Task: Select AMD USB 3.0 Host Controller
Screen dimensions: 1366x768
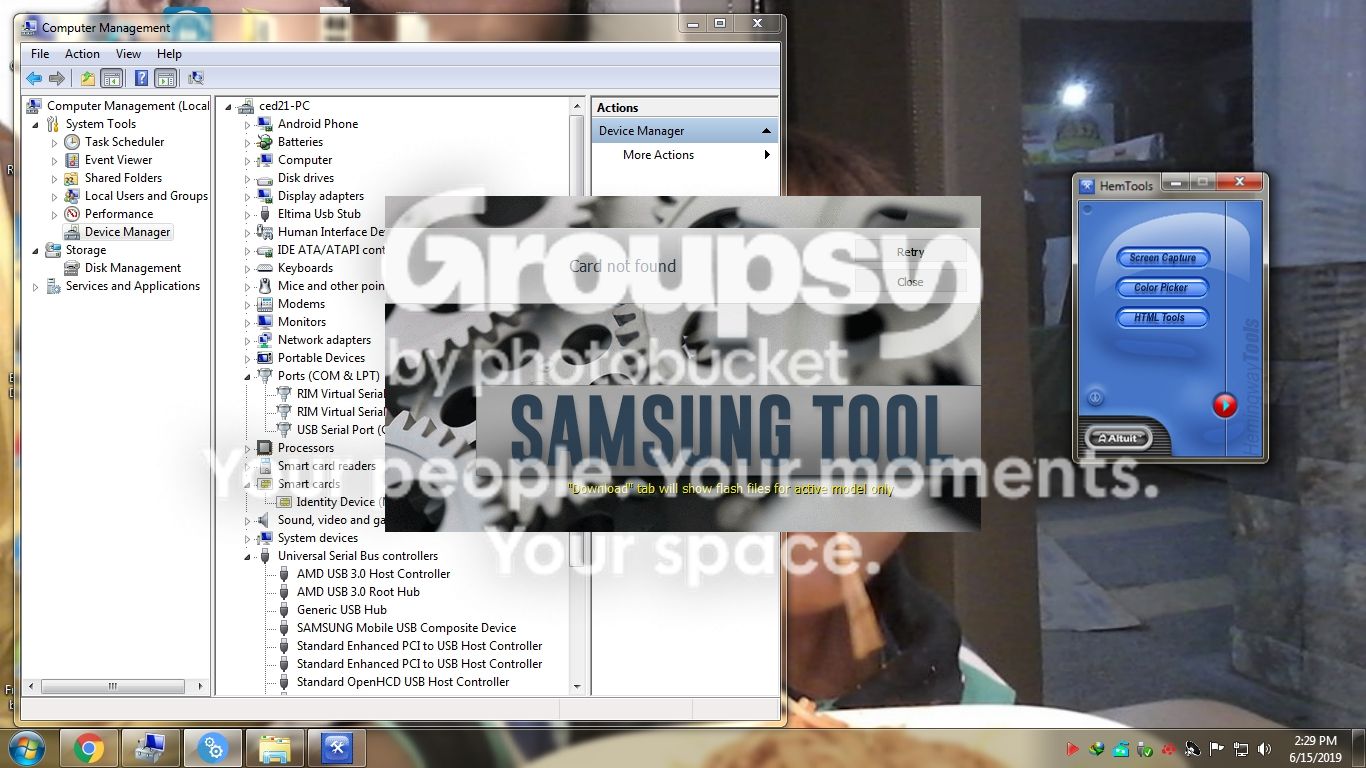Action: click(x=373, y=574)
